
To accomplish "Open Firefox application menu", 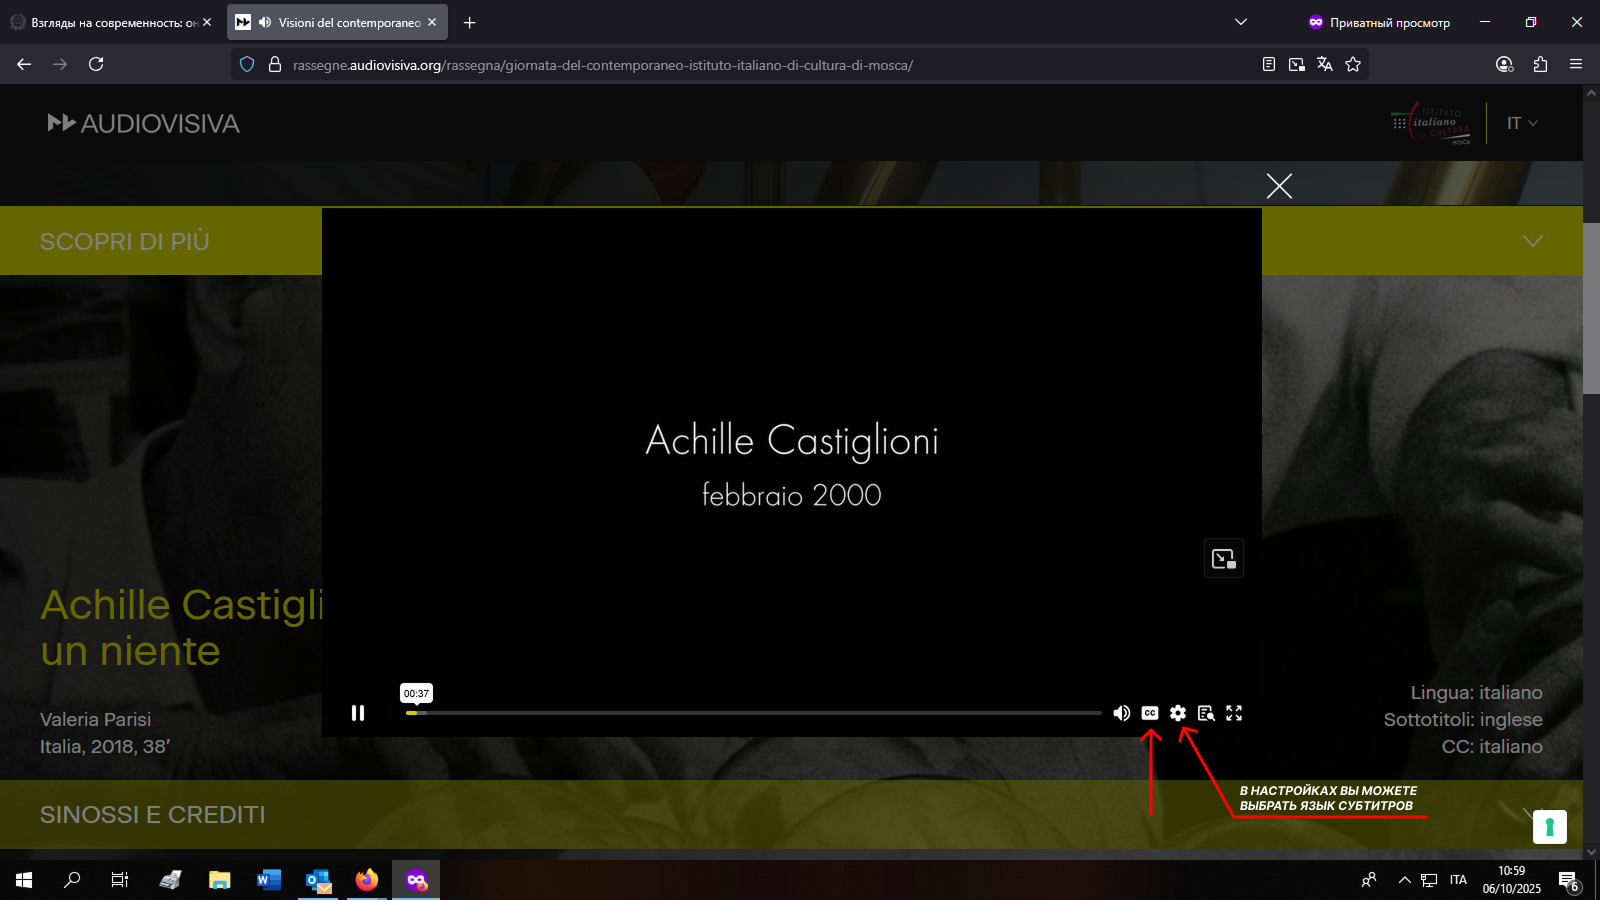I will click(1576, 64).
